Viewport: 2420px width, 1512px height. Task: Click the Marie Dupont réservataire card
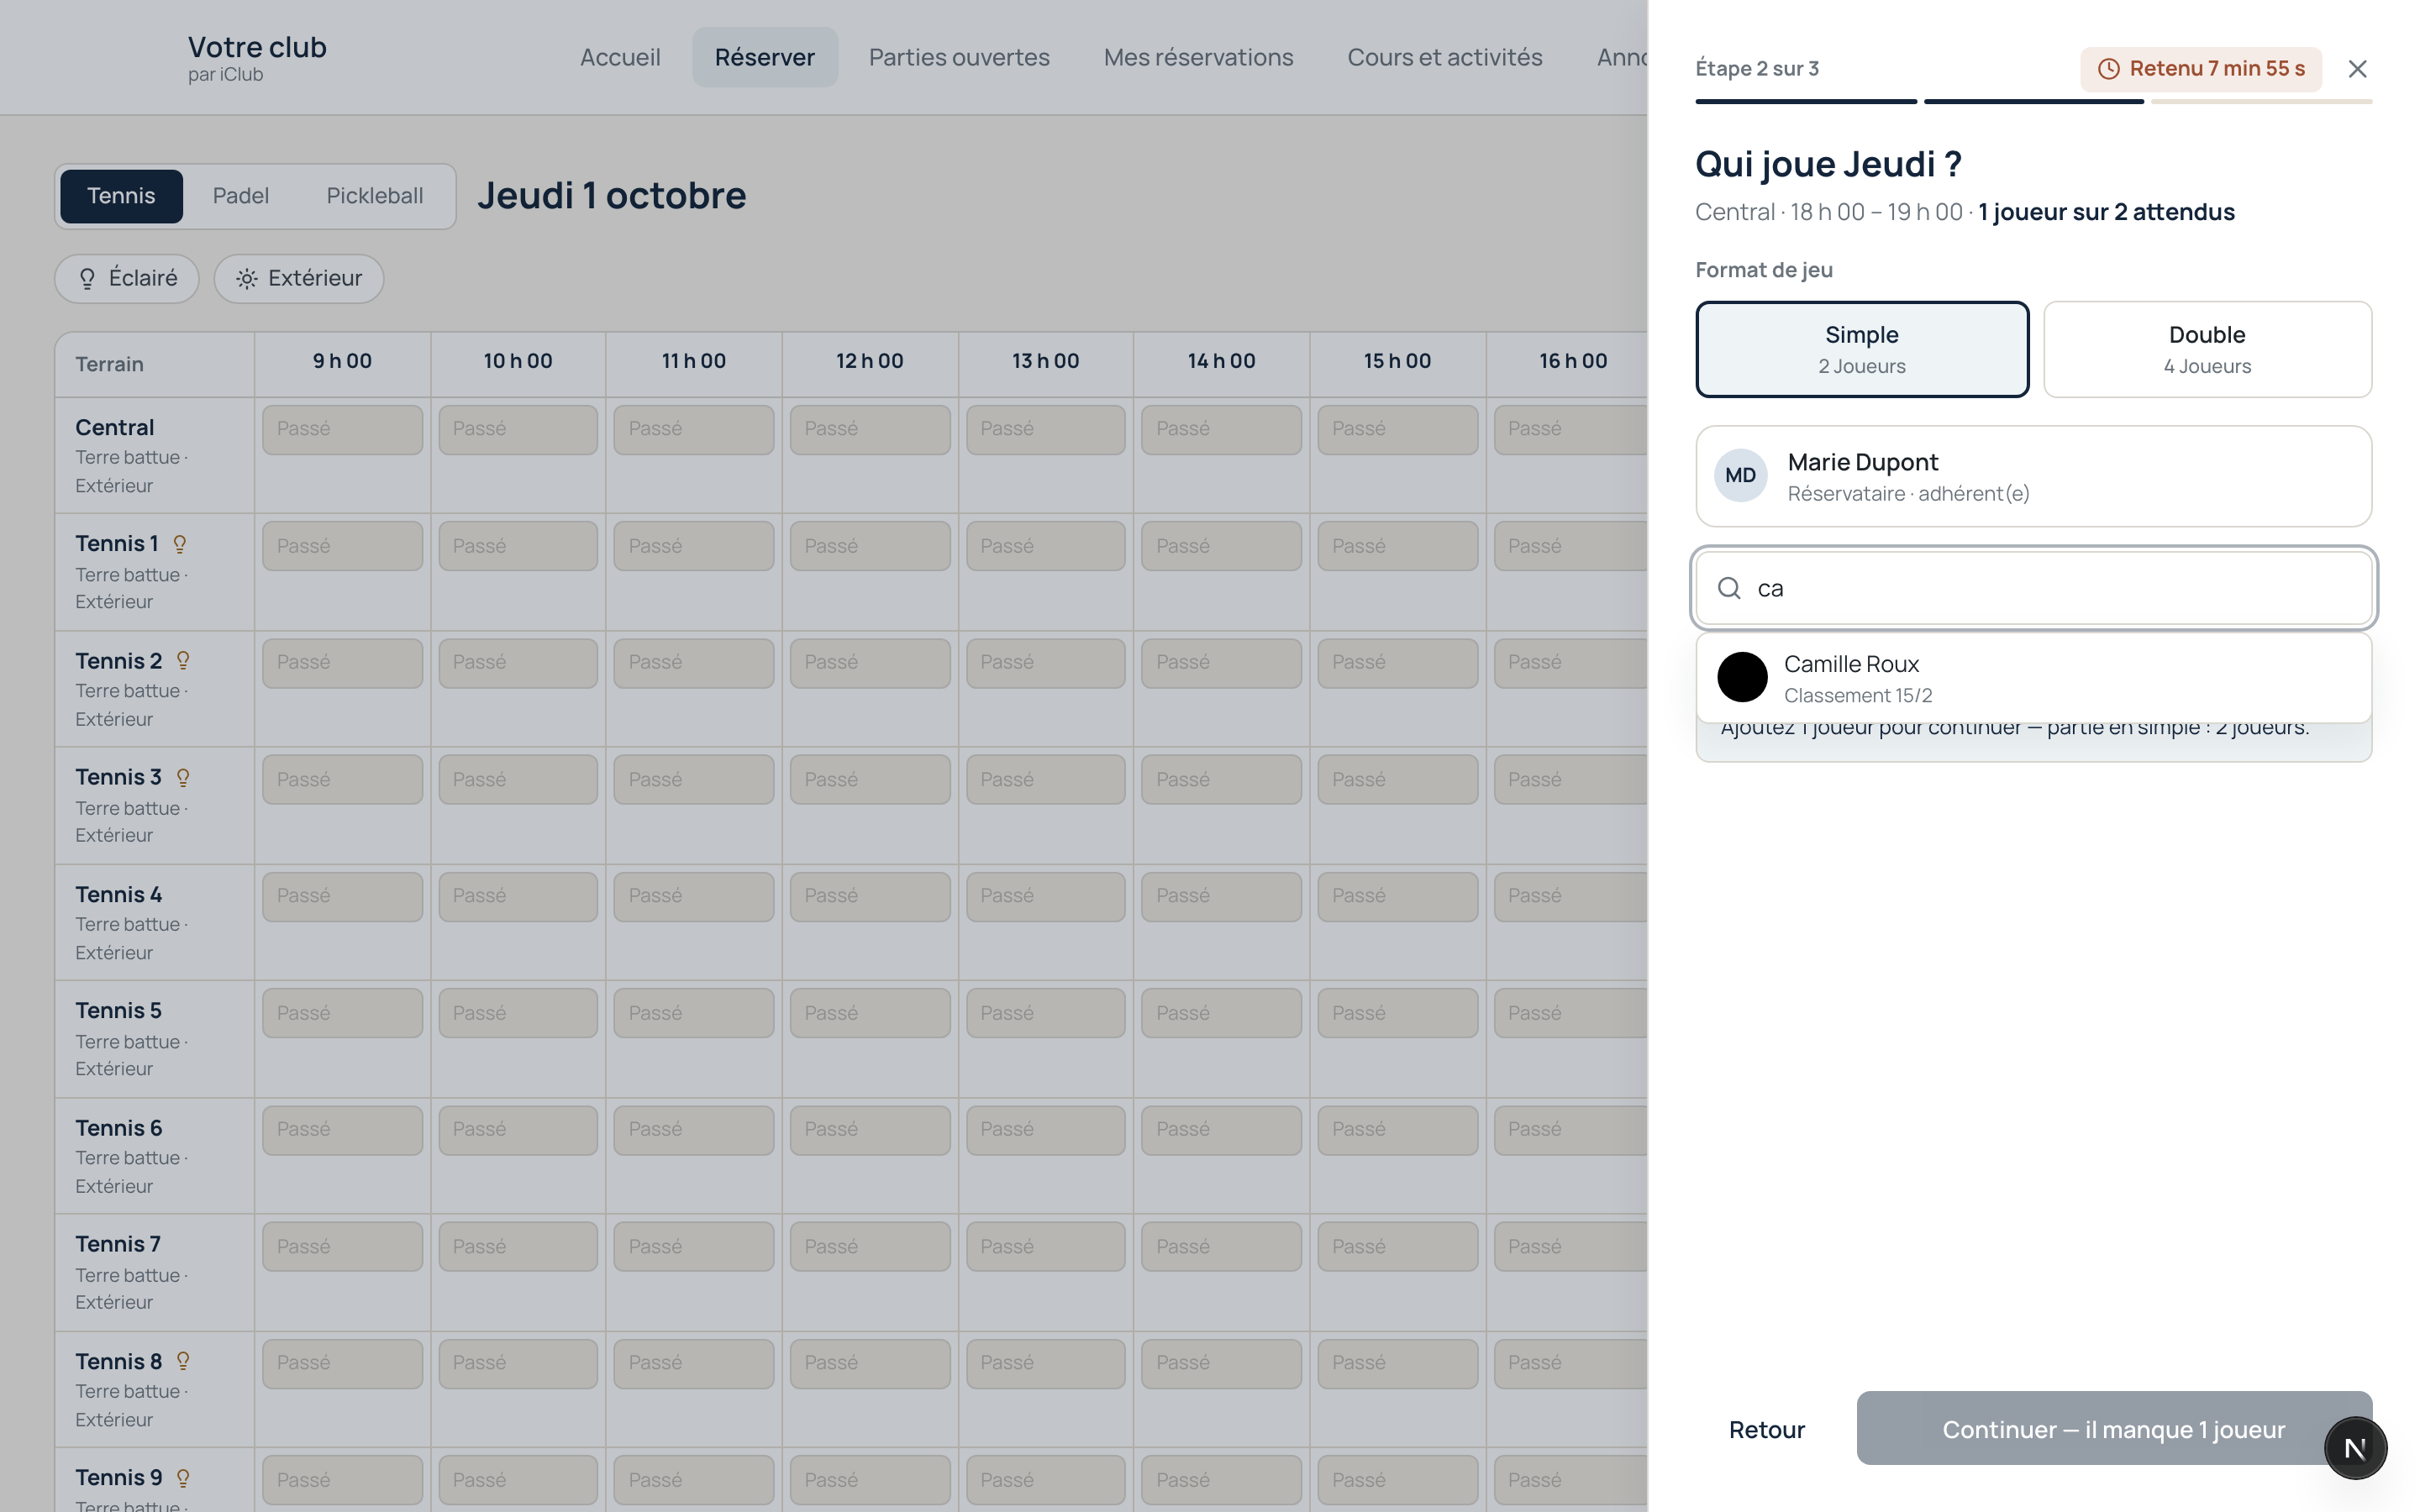[x=2033, y=476]
